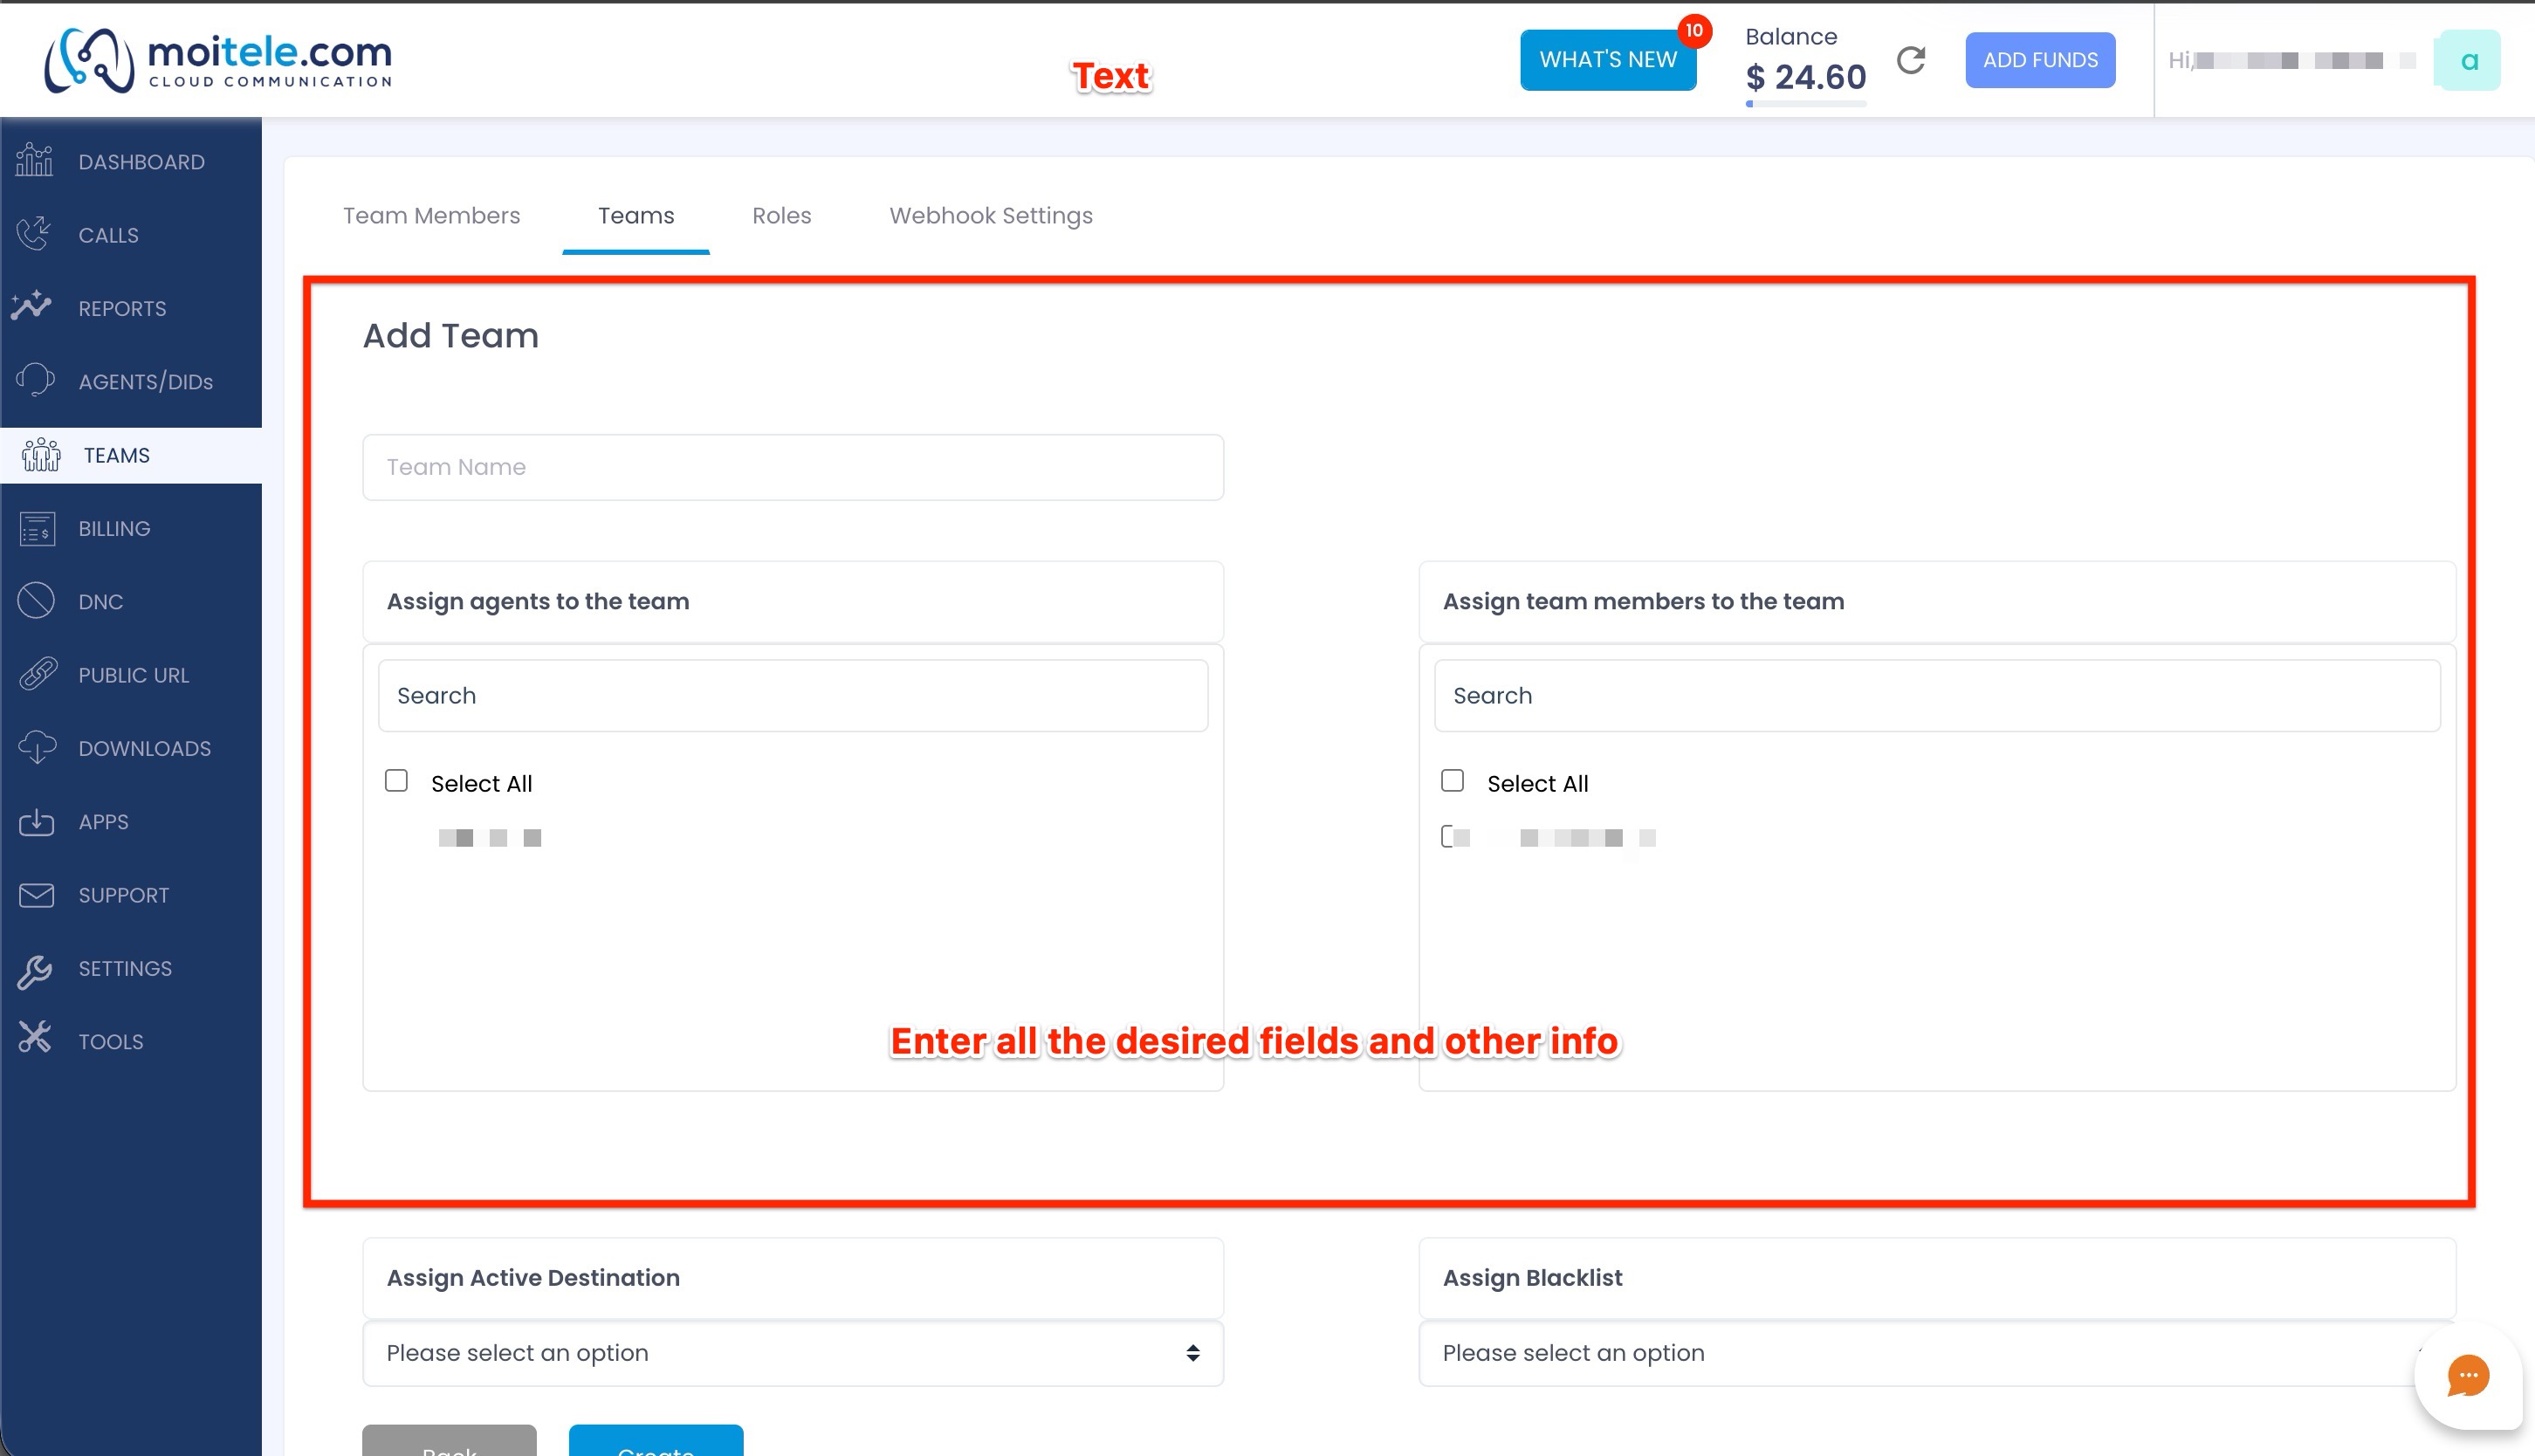The width and height of the screenshot is (2535, 1456).
Task: Switch to the Webhook Settings tab
Action: coord(991,215)
